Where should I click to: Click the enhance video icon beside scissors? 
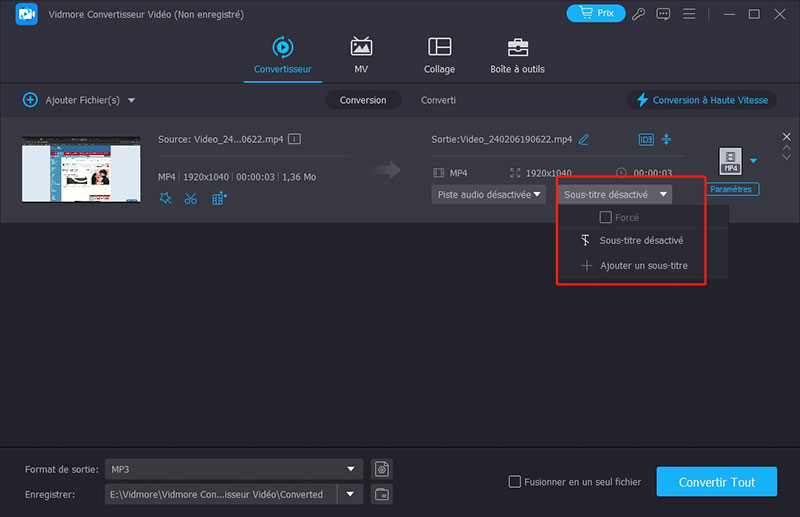coord(219,198)
